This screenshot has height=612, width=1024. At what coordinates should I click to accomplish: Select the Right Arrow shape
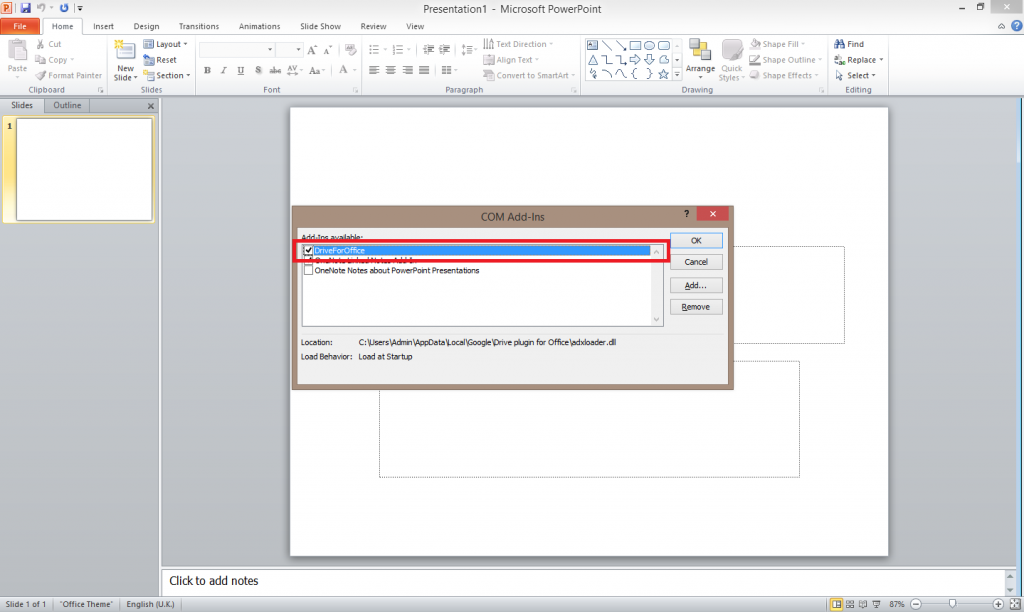(x=635, y=60)
